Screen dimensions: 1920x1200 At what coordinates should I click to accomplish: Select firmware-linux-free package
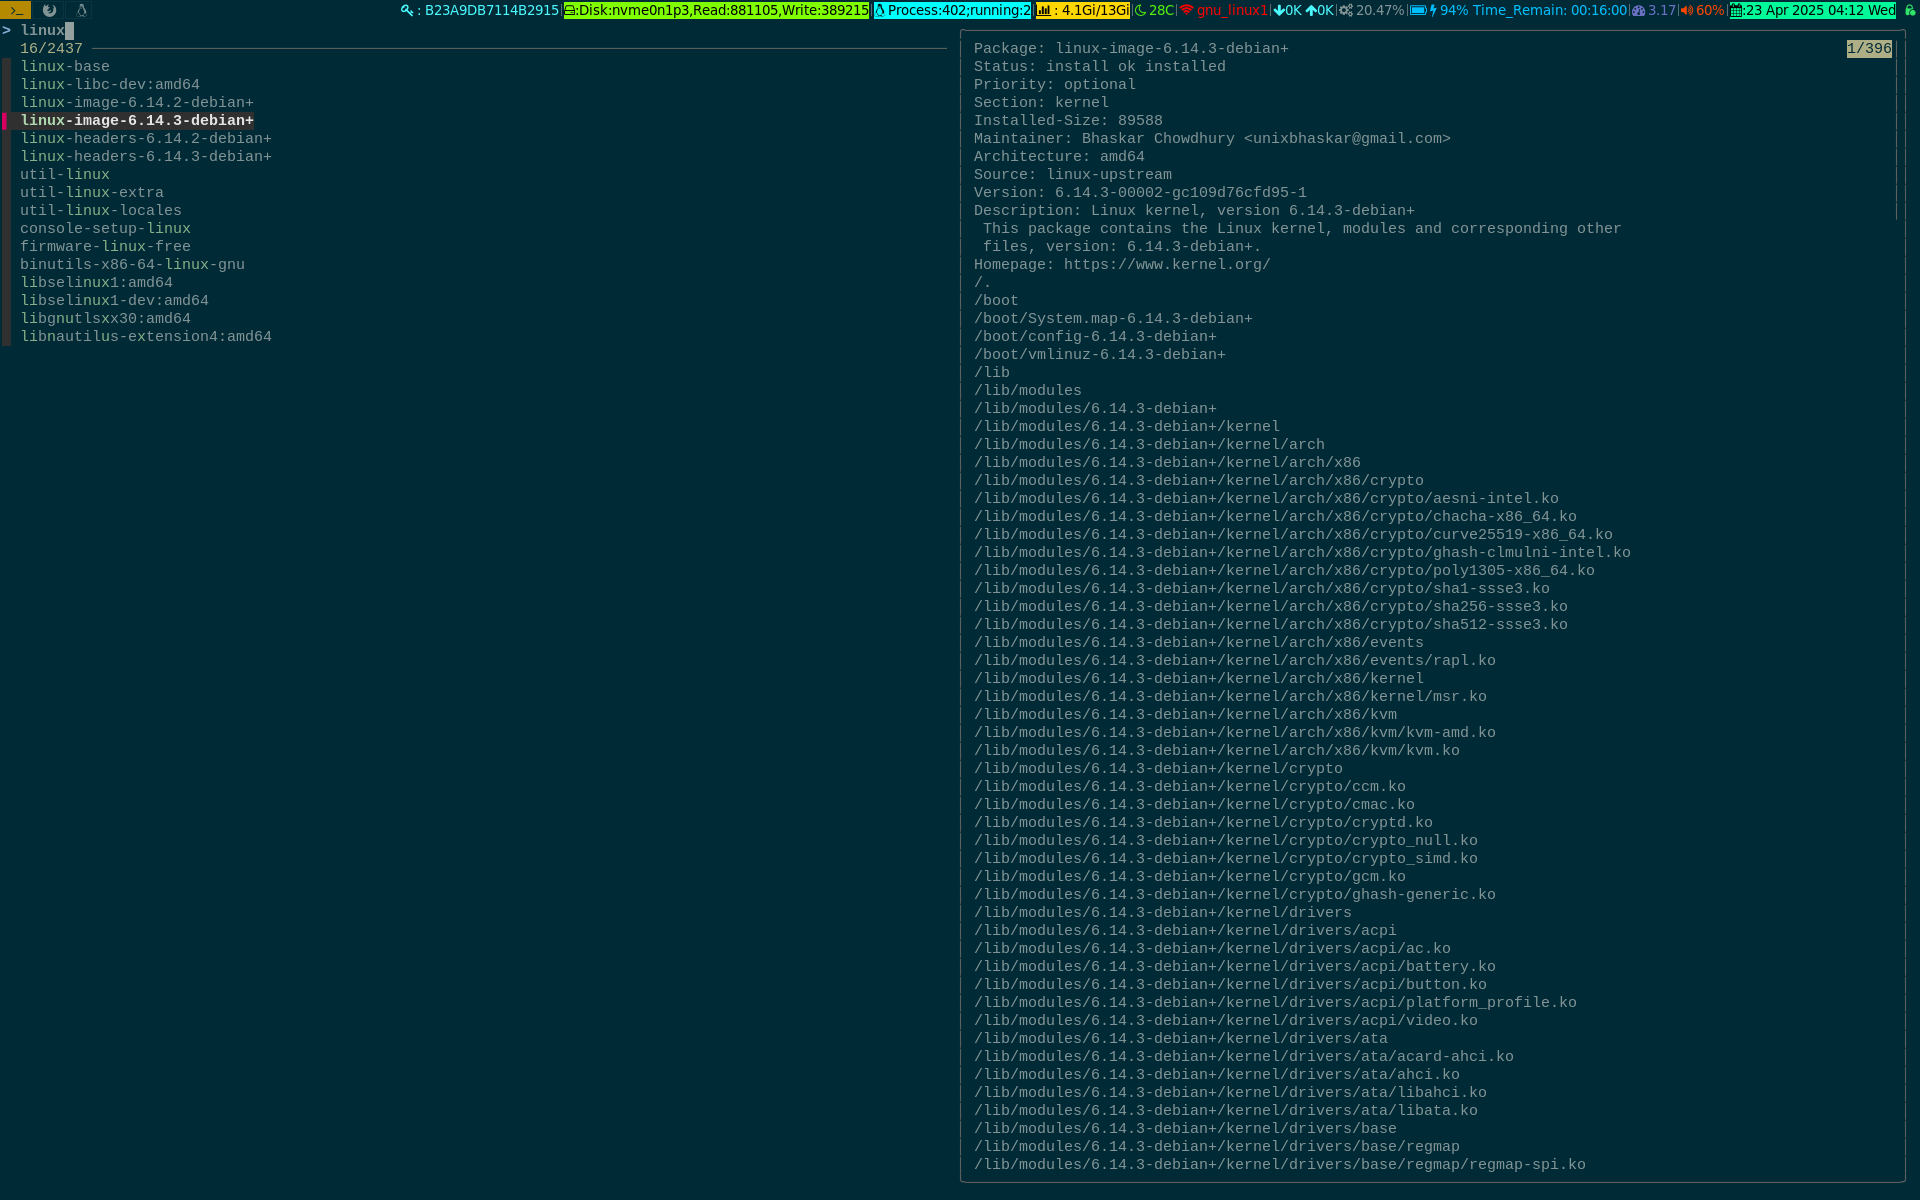(105, 247)
